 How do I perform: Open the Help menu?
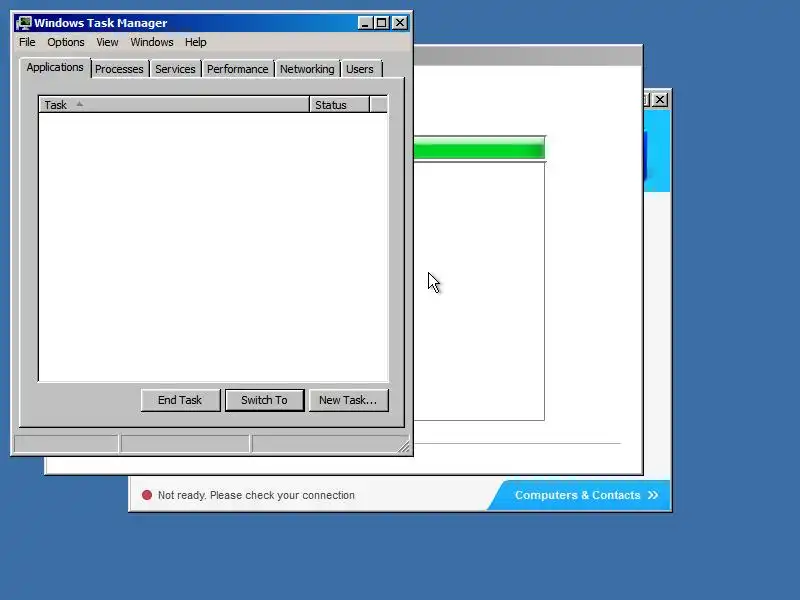195,42
